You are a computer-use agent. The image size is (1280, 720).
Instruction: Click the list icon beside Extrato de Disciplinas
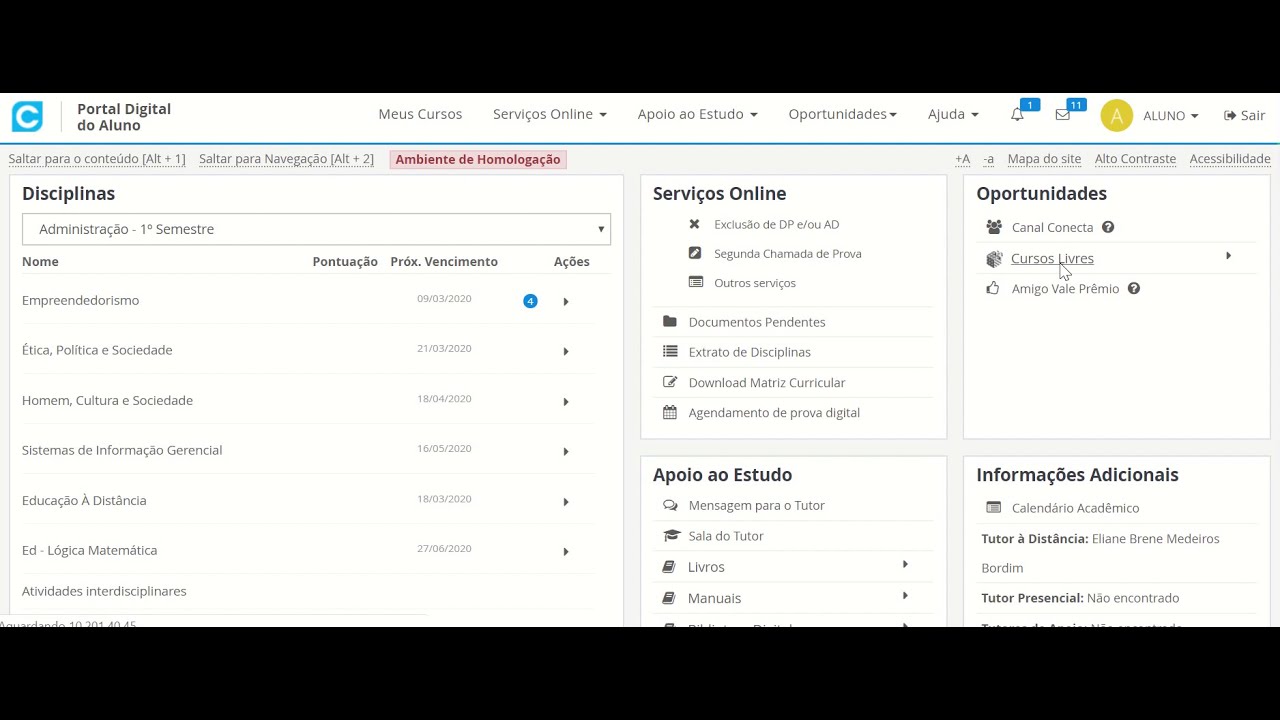[670, 351]
